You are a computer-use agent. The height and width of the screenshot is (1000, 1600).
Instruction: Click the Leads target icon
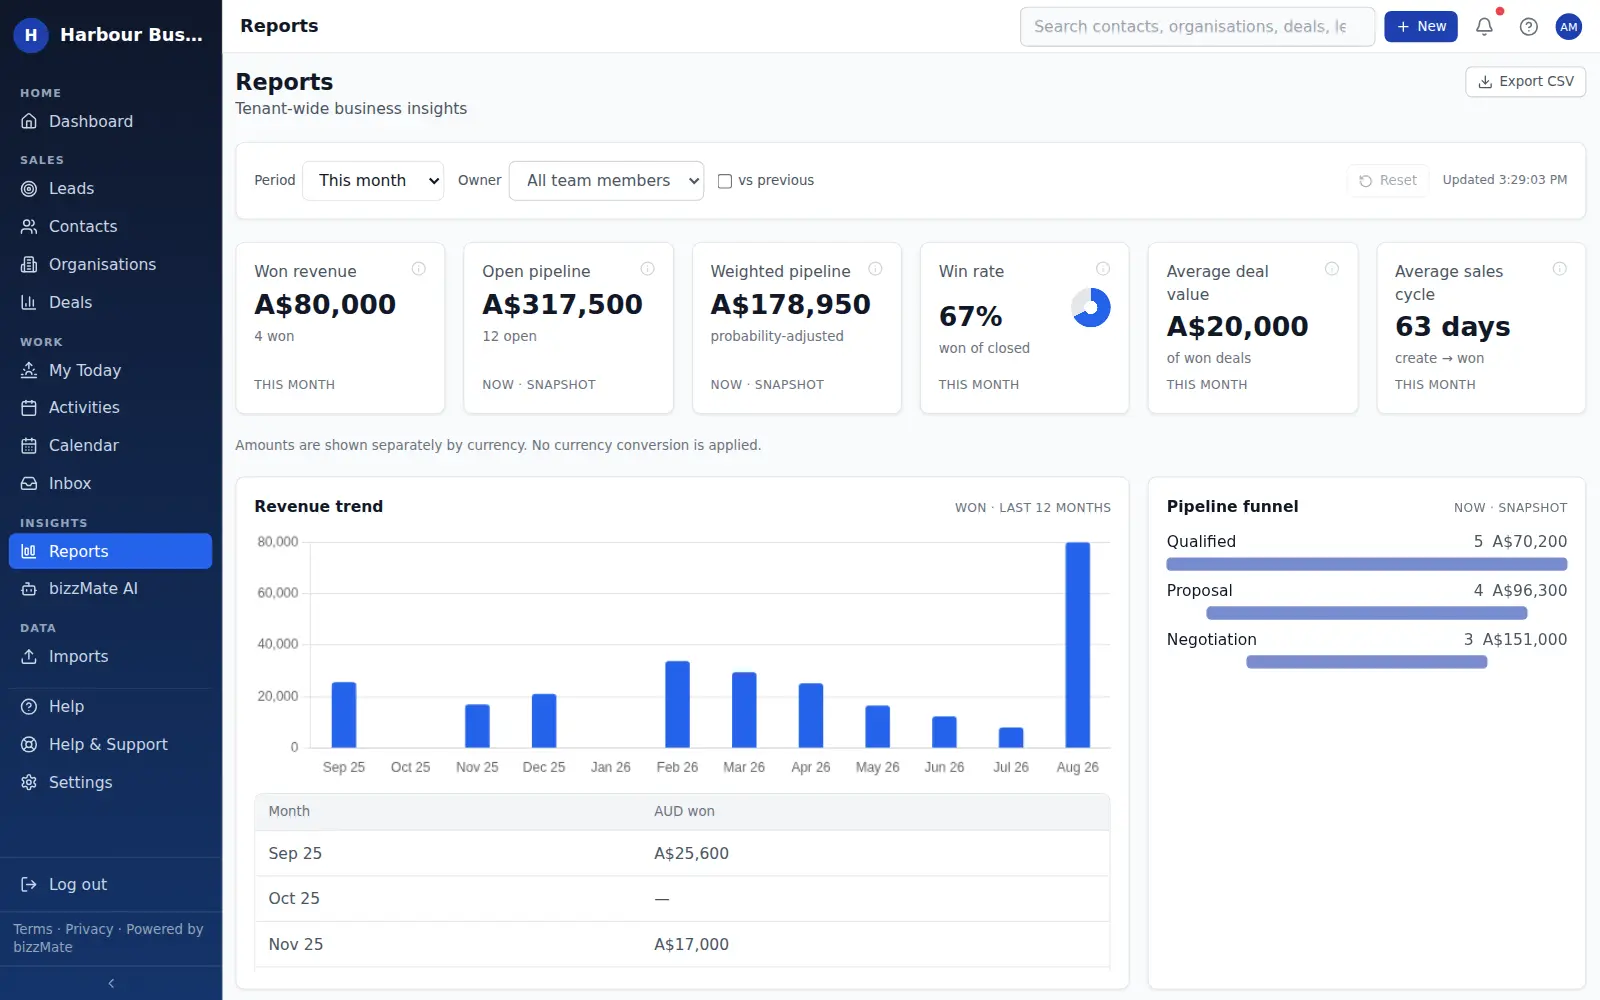click(29, 188)
